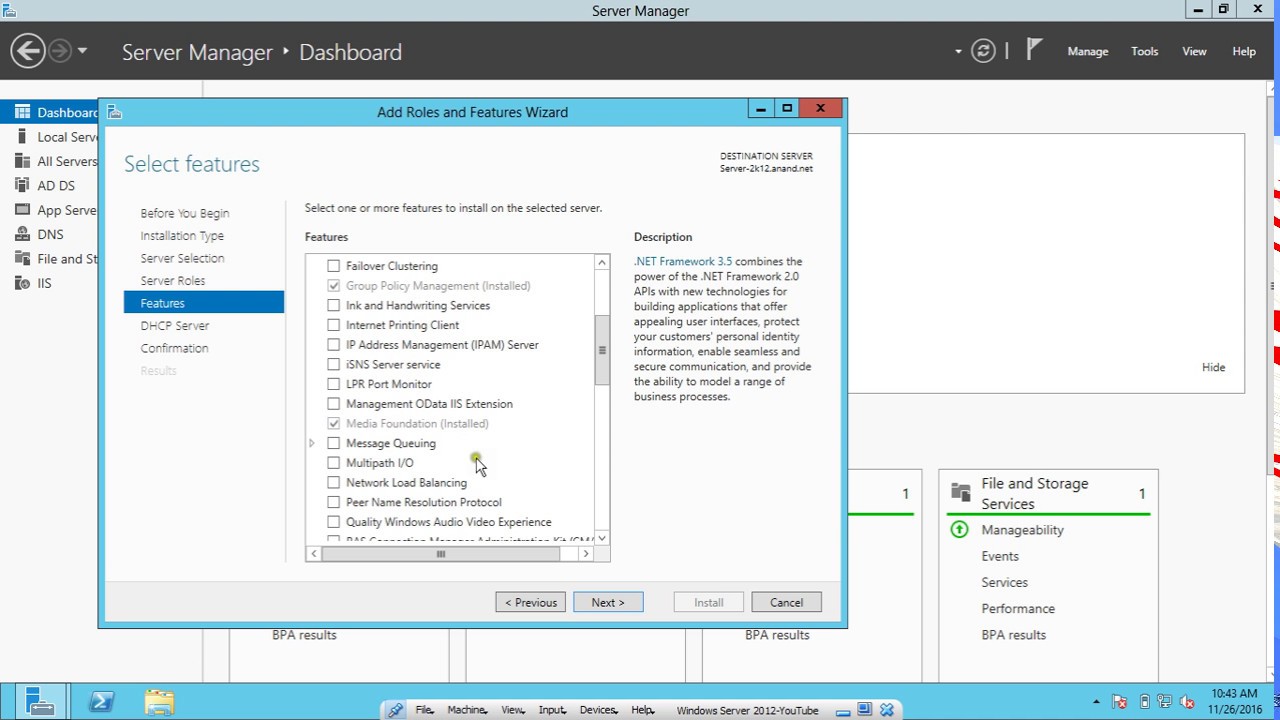
Task: Launch PowerShell from the taskbar
Action: (x=101, y=701)
